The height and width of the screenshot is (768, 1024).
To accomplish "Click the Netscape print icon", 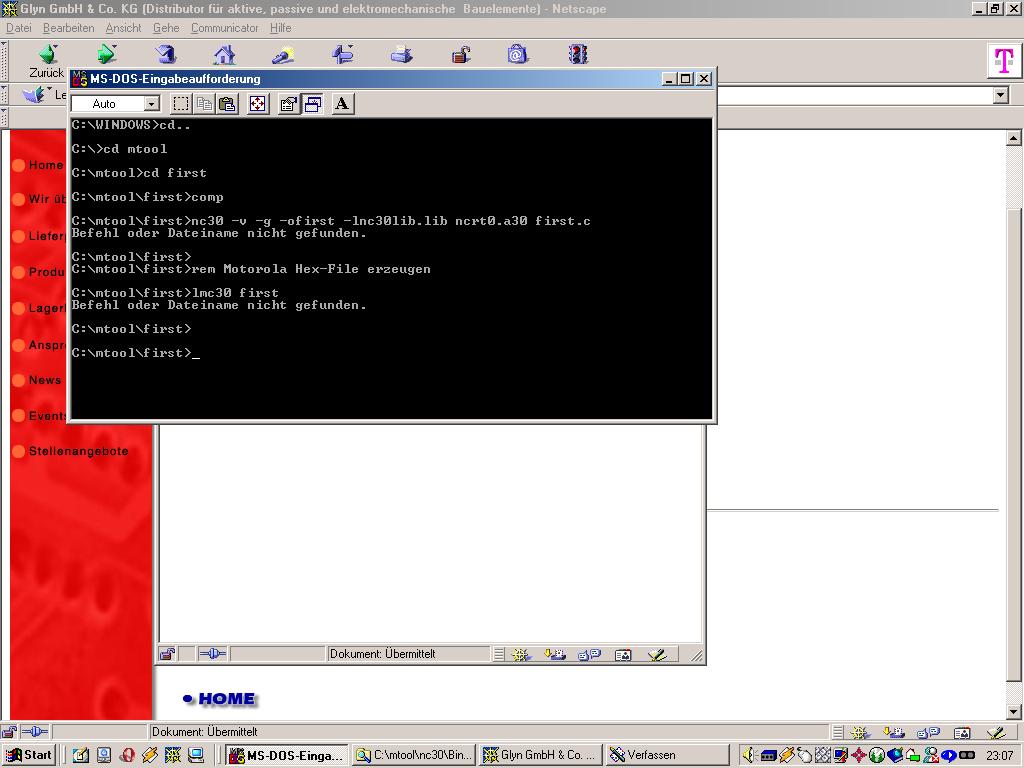I will [x=402, y=54].
